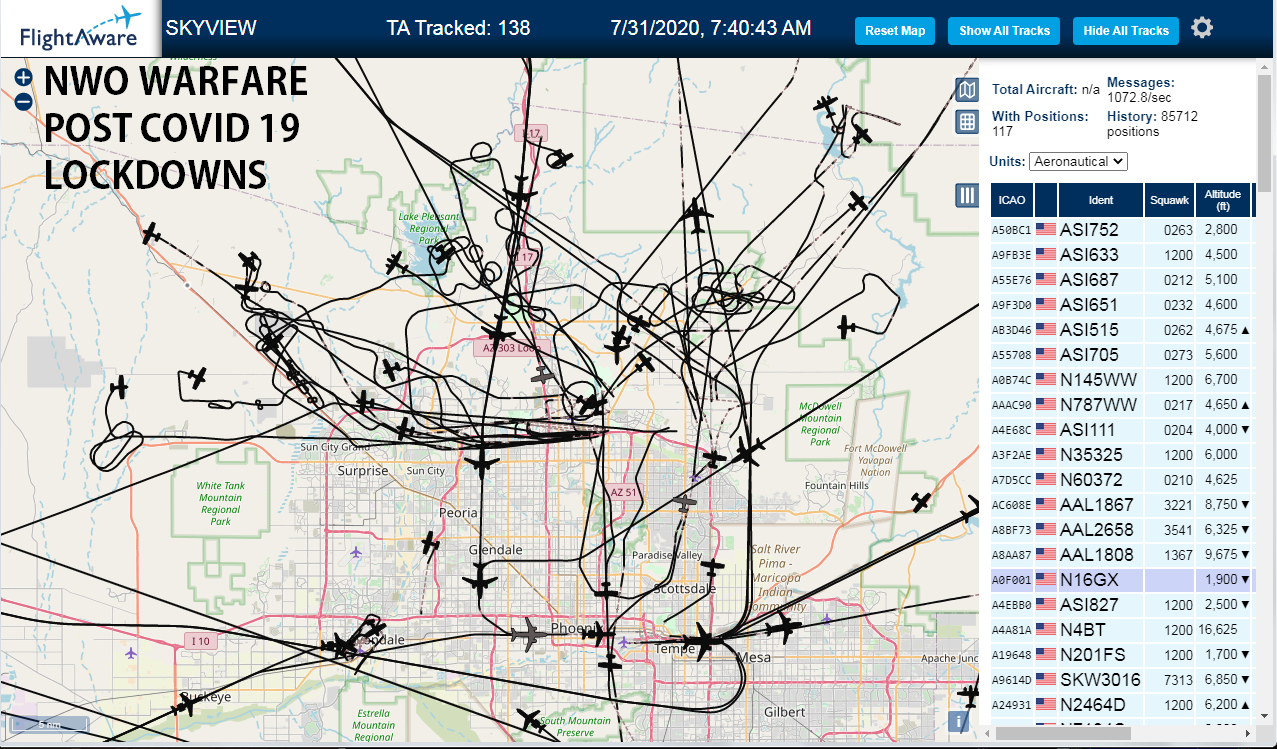1277x749 pixels.
Task: Select gray aircraft icon near AZ 51 marker
Action: point(685,502)
